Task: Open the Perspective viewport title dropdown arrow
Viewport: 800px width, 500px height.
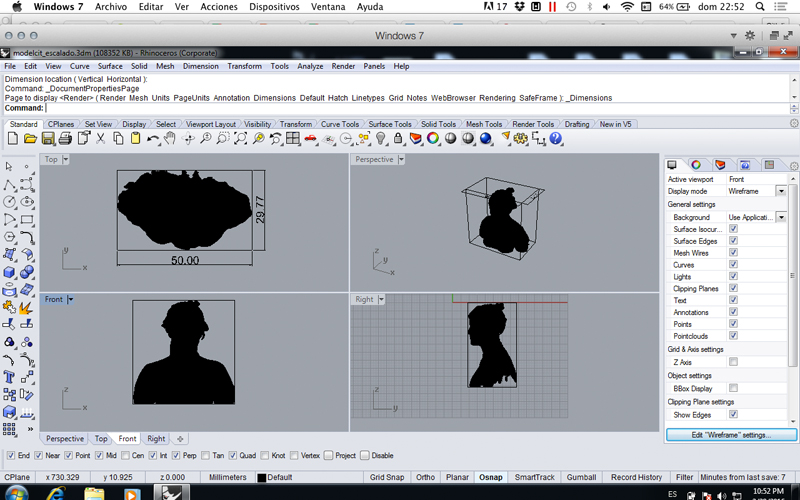Action: coord(401,159)
